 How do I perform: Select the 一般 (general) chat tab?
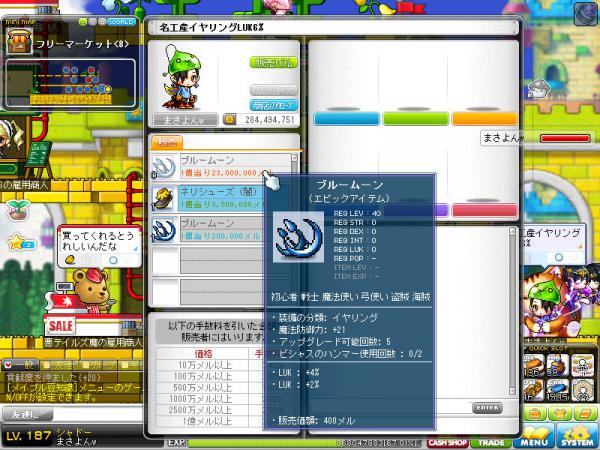[x=20, y=365]
